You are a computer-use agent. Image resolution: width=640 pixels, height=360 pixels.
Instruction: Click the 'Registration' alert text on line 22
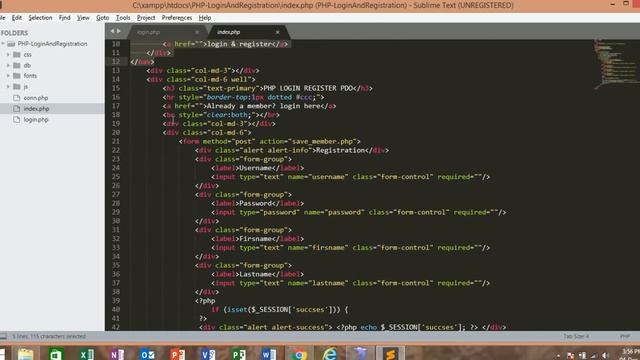point(341,150)
